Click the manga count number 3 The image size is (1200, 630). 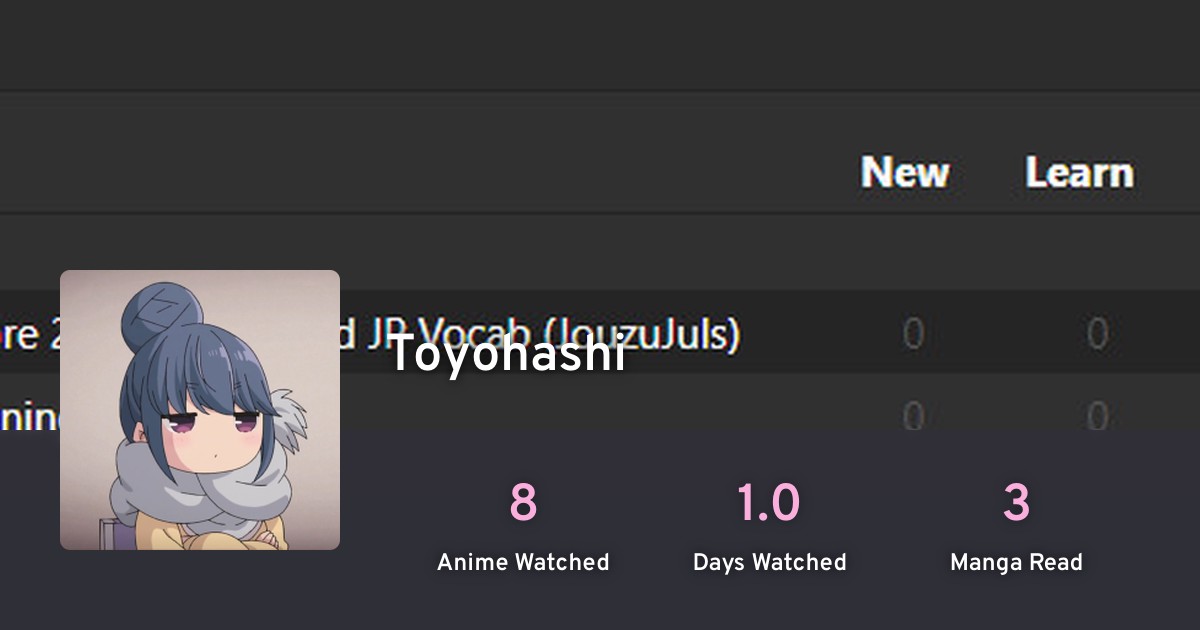coord(1016,503)
